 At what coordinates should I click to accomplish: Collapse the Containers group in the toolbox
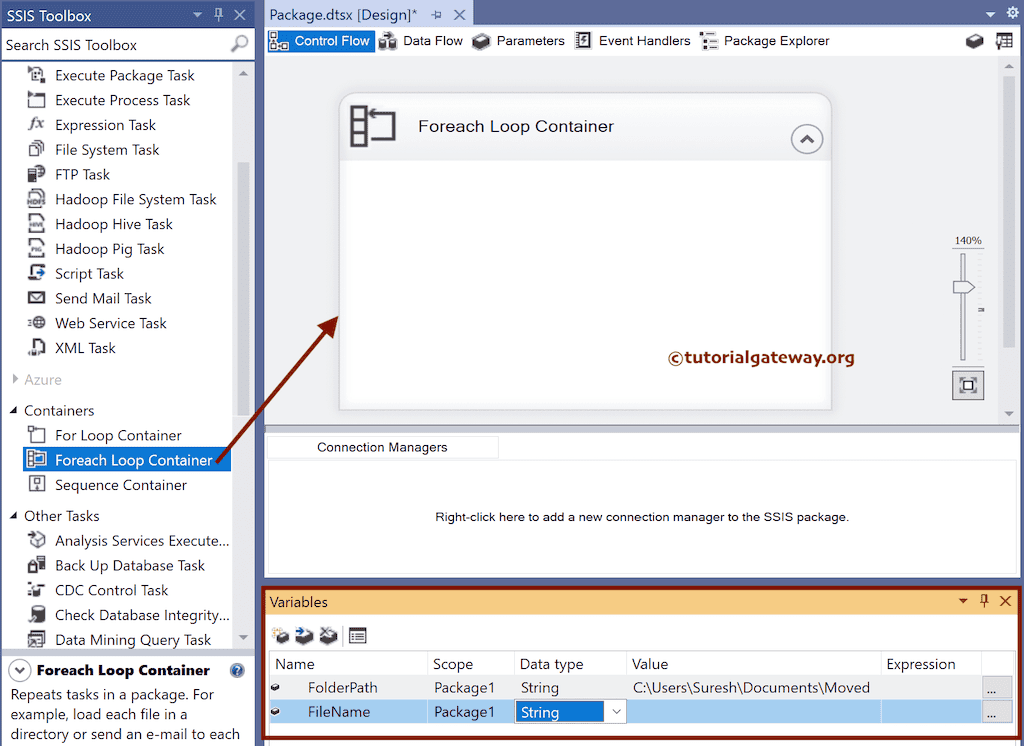14,410
